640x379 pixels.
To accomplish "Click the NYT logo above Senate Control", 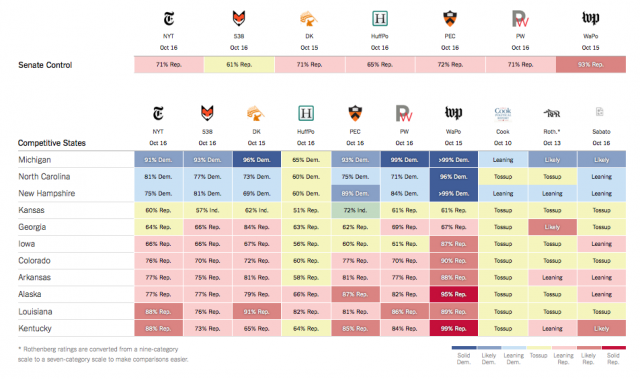I will point(169,18).
